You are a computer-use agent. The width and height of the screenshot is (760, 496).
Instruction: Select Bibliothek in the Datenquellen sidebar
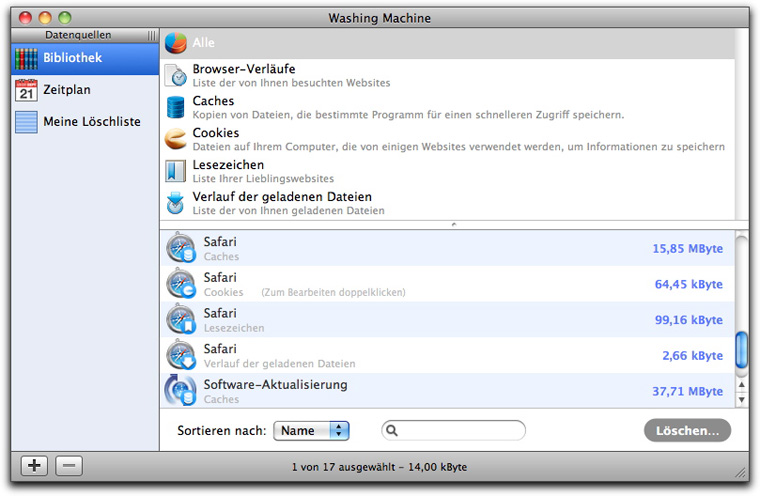(85, 58)
